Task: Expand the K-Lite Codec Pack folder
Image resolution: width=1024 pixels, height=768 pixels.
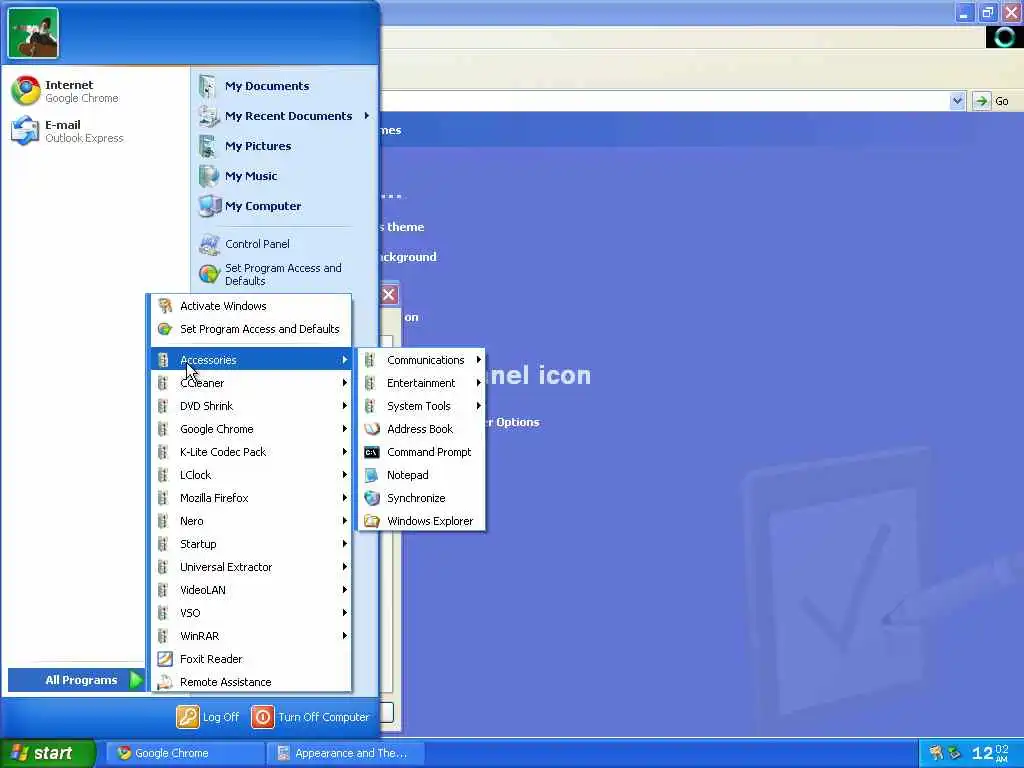Action: [x=251, y=452]
